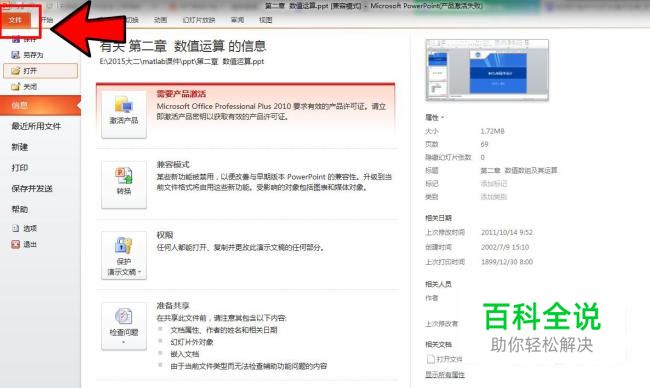
Task: Switch to the 动画 ribbon tab
Action: (160, 20)
